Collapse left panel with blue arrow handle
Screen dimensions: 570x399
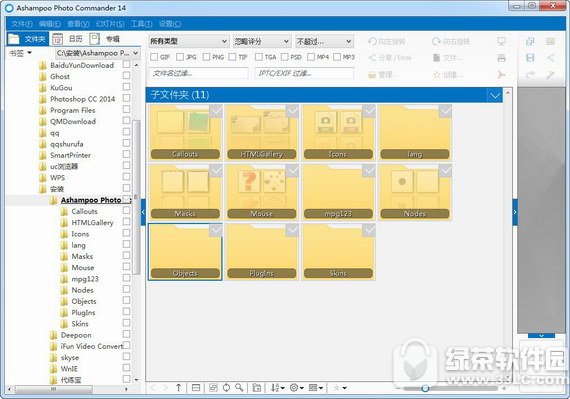[143, 212]
